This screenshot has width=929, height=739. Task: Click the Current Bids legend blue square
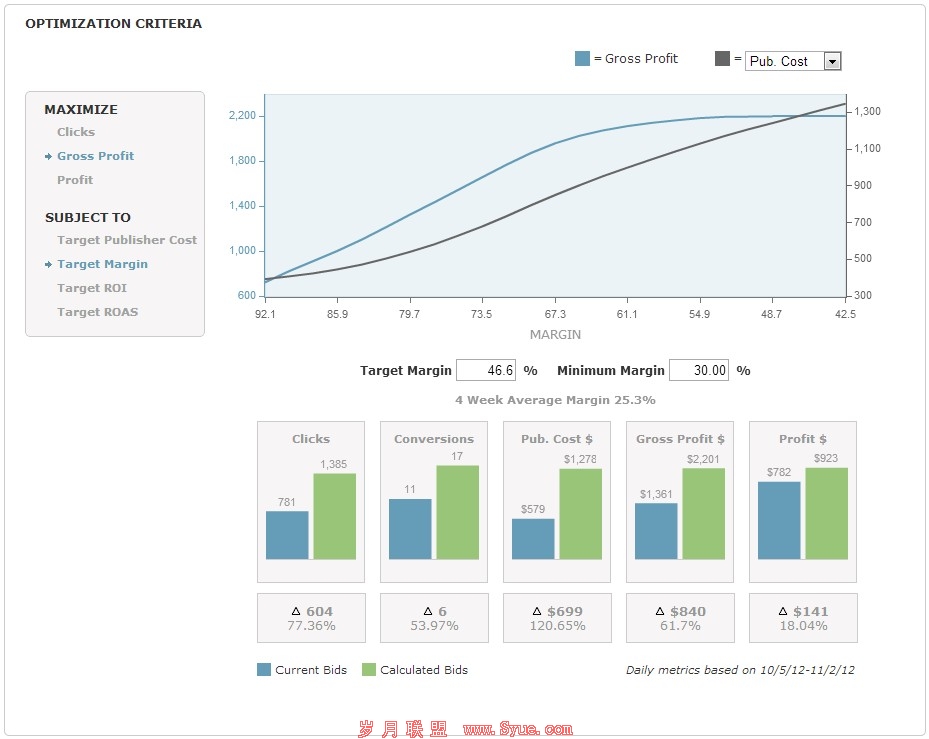[x=264, y=670]
